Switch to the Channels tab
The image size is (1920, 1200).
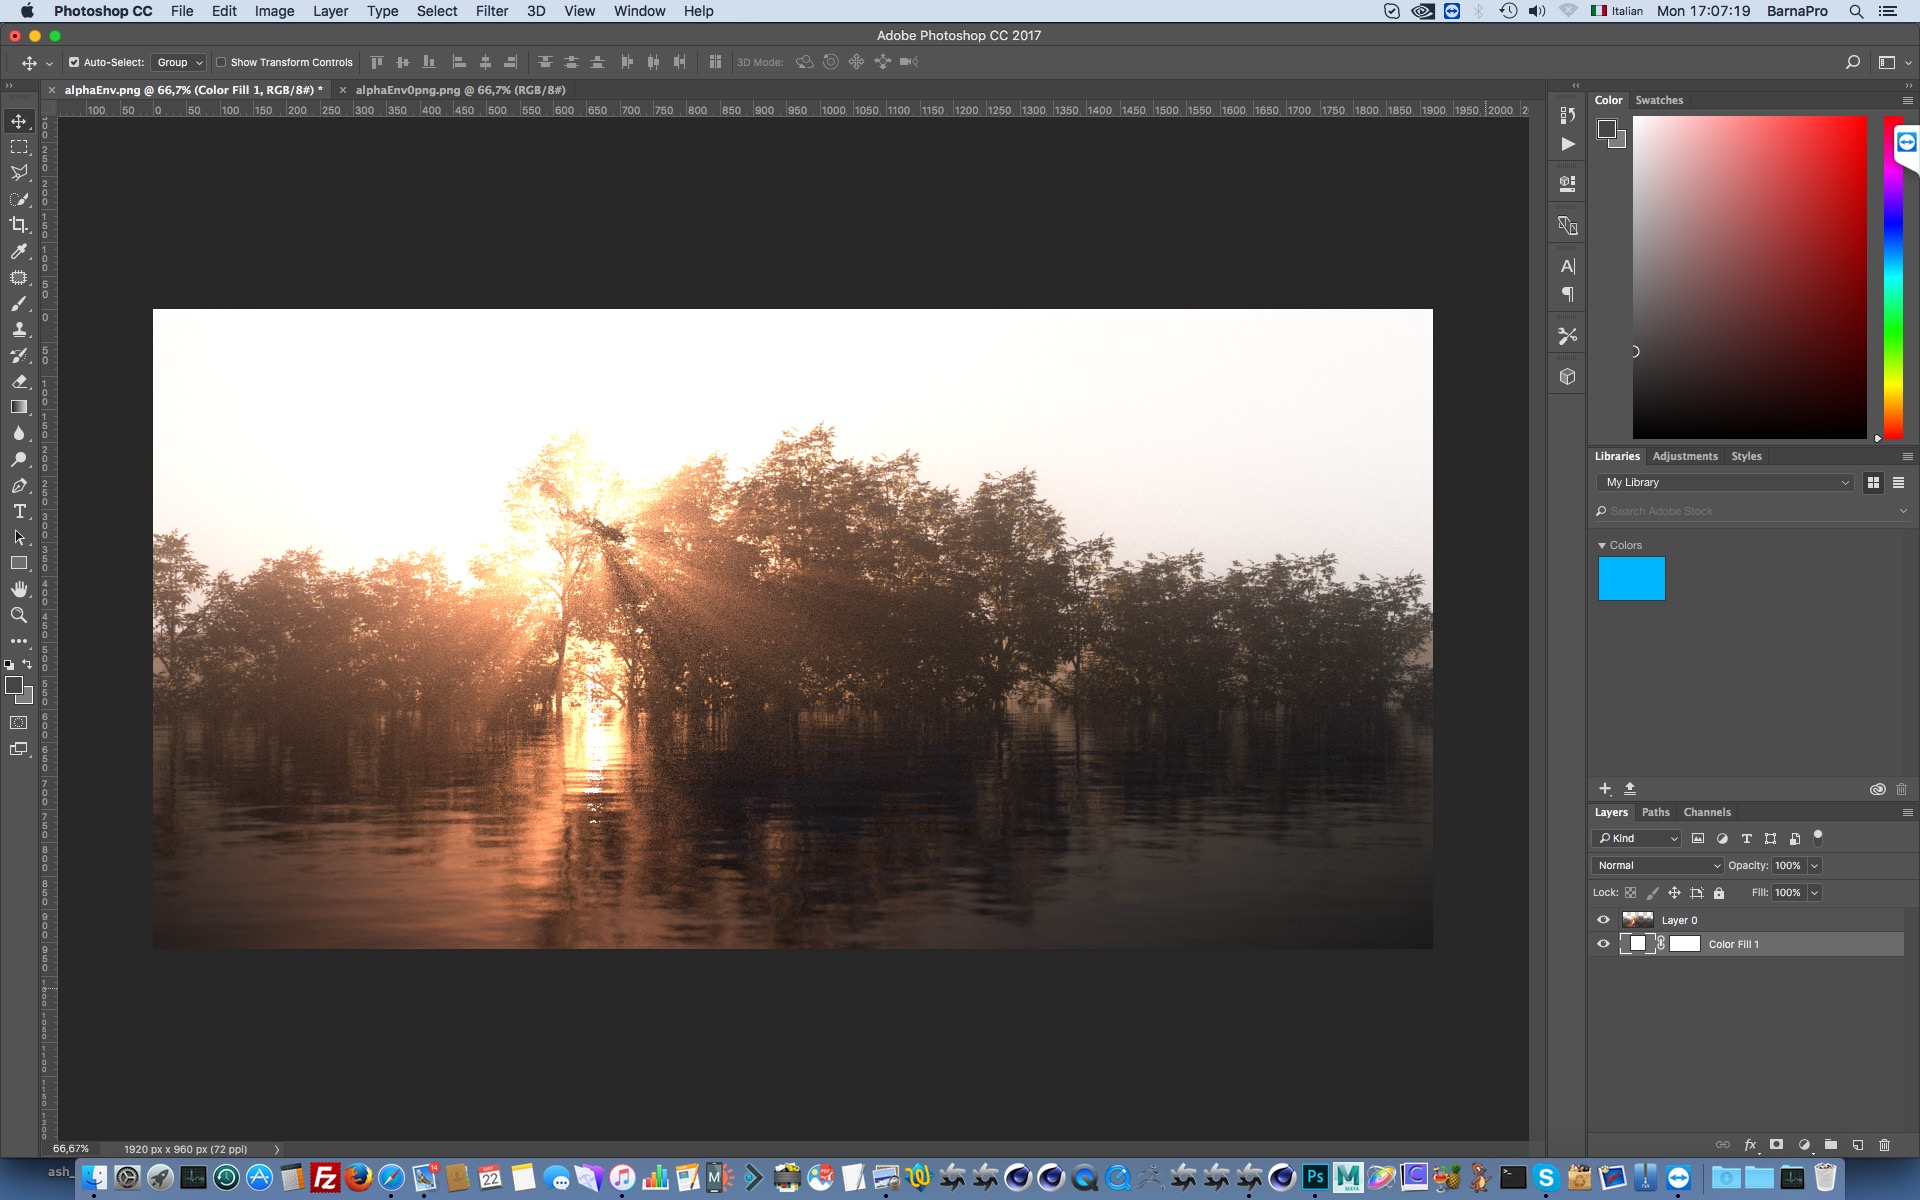pyautogui.click(x=1706, y=812)
